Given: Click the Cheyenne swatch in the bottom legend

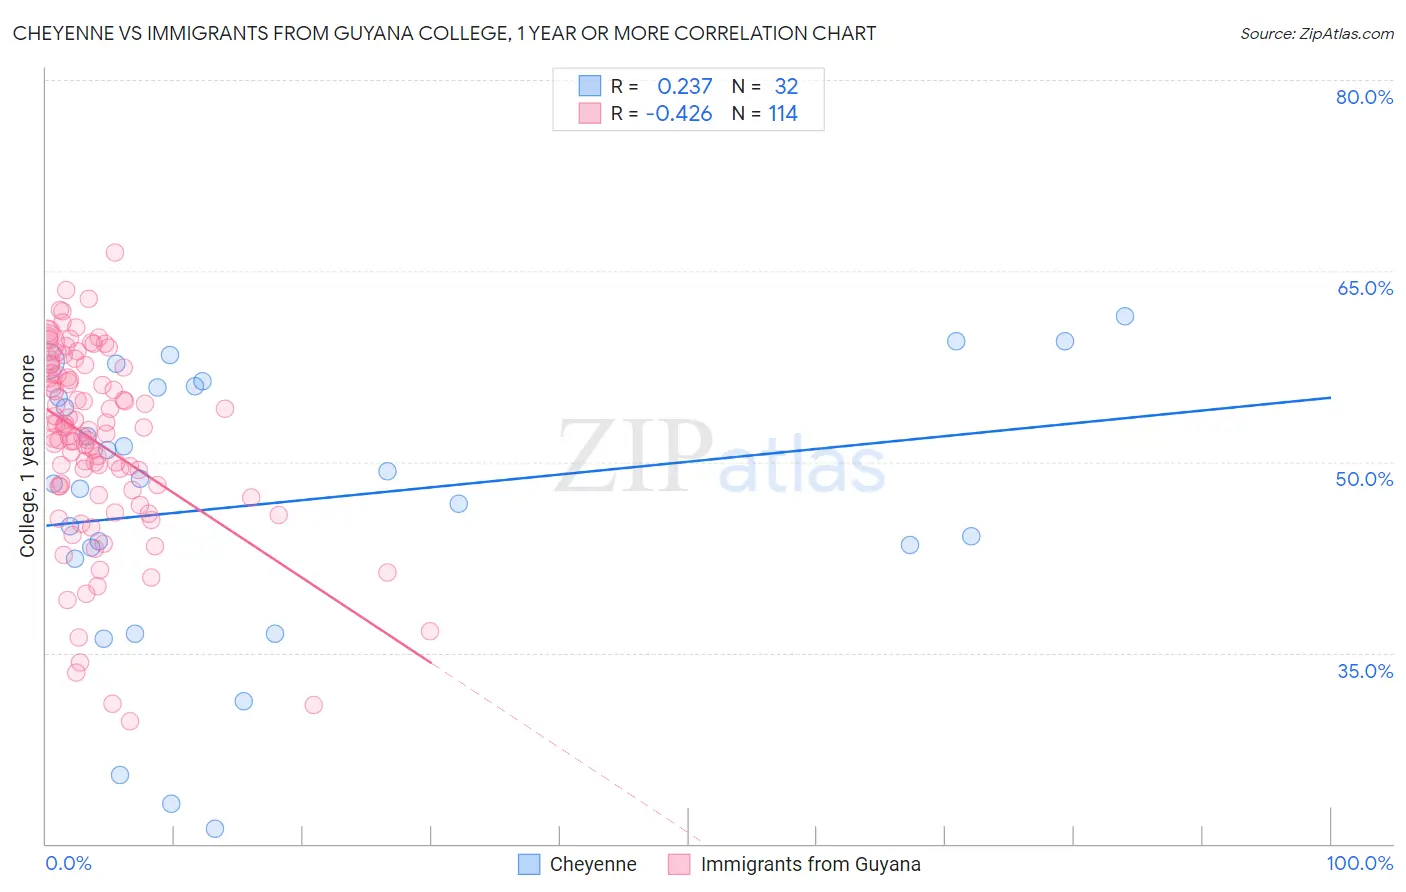Looking at the screenshot, I should click(529, 864).
